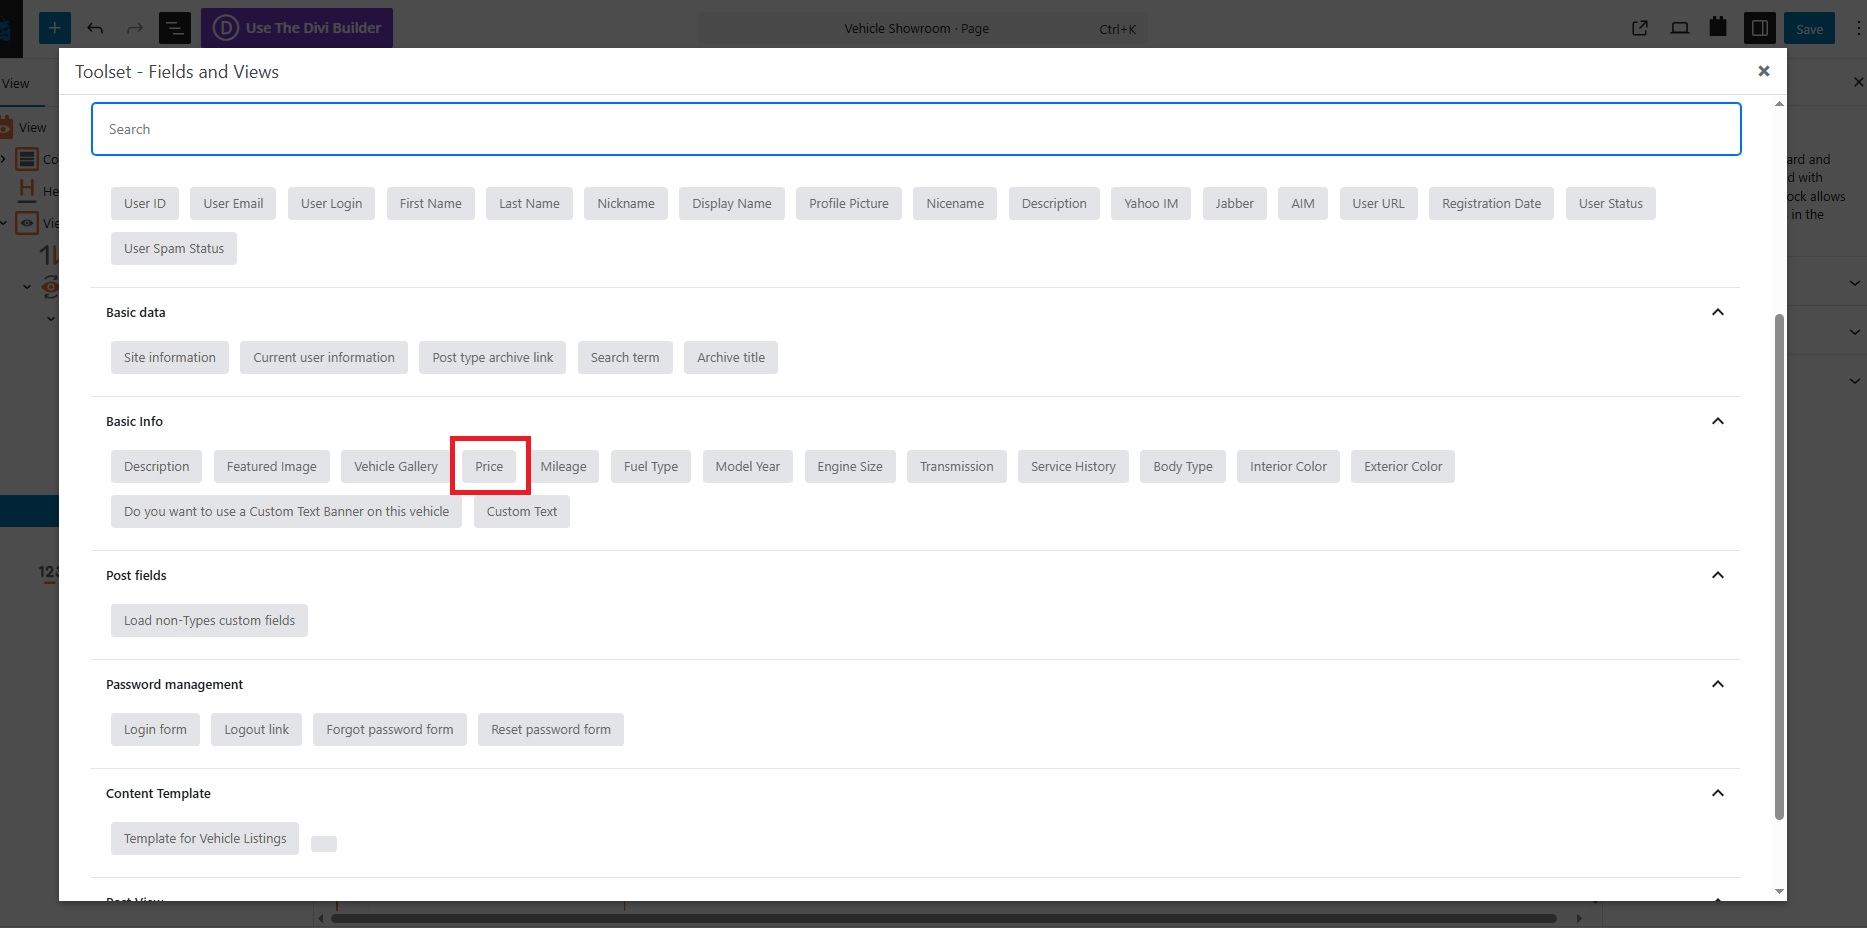
Task: Collapse the Password management section
Action: click(x=1718, y=684)
